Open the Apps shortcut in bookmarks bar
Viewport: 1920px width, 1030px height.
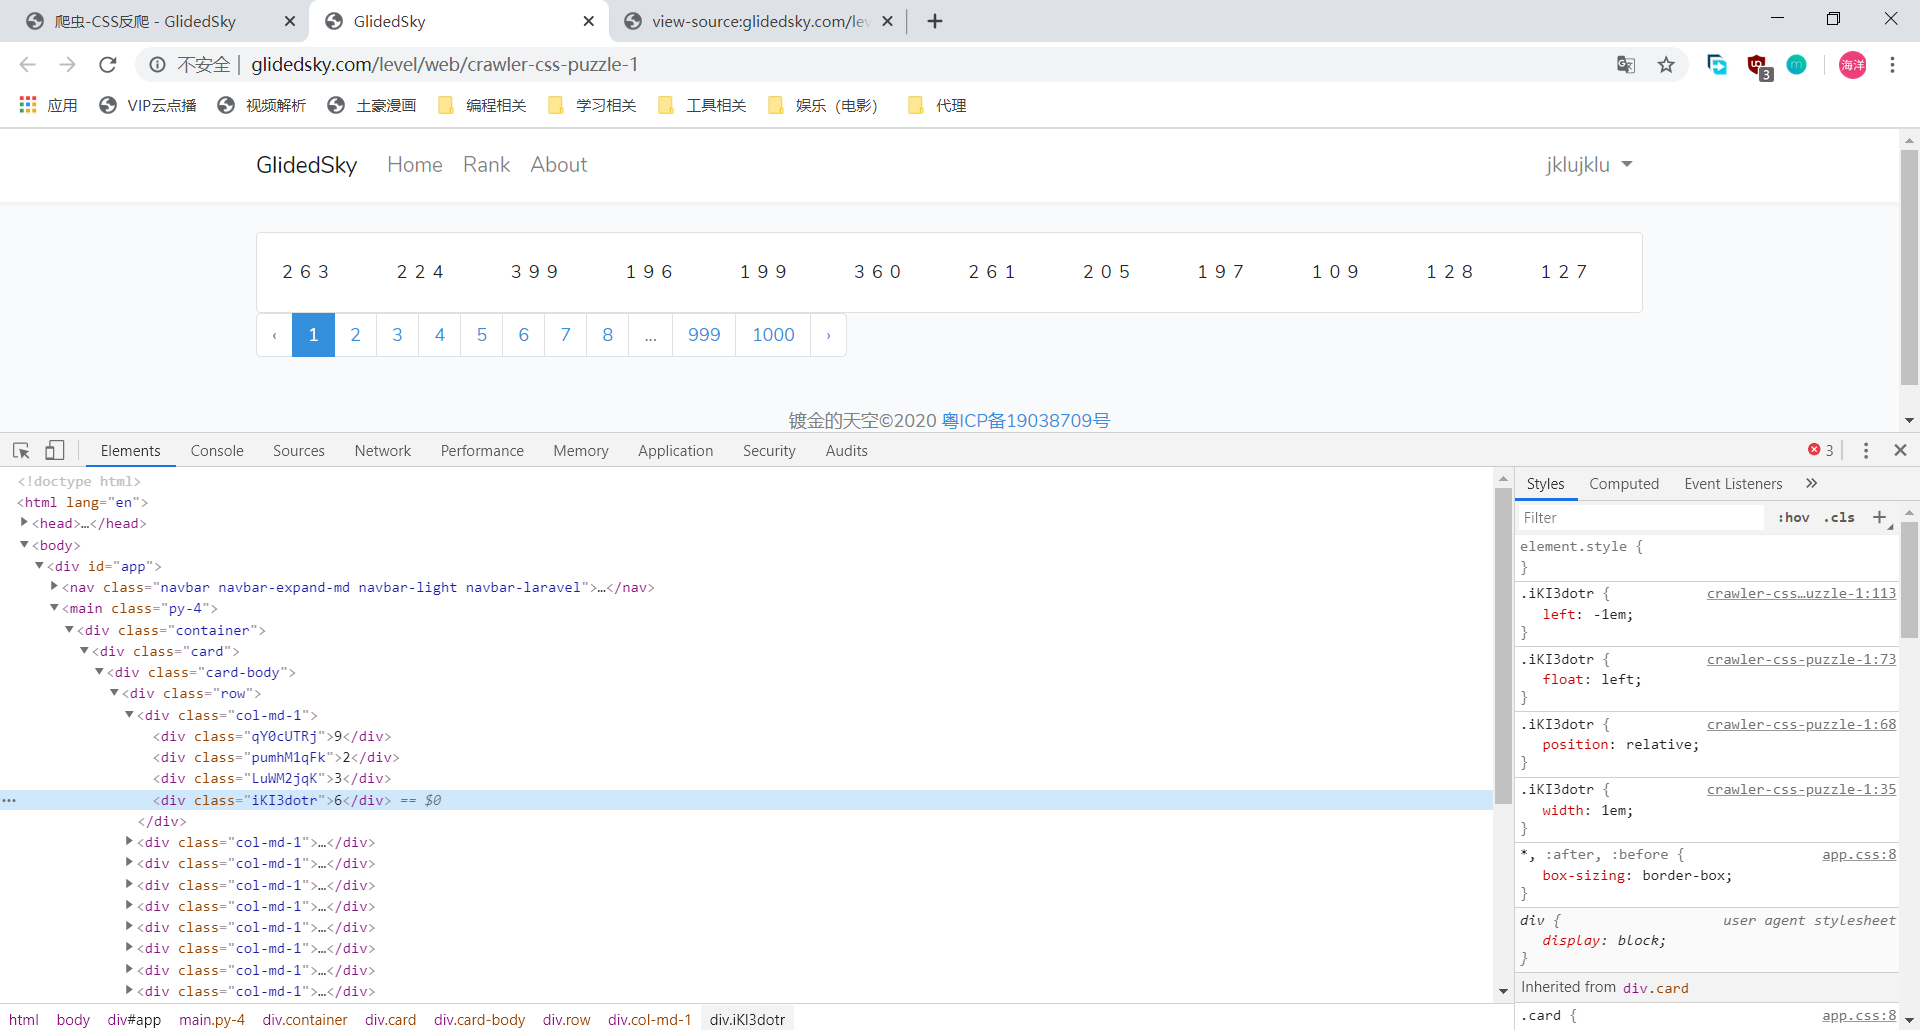pos(48,105)
